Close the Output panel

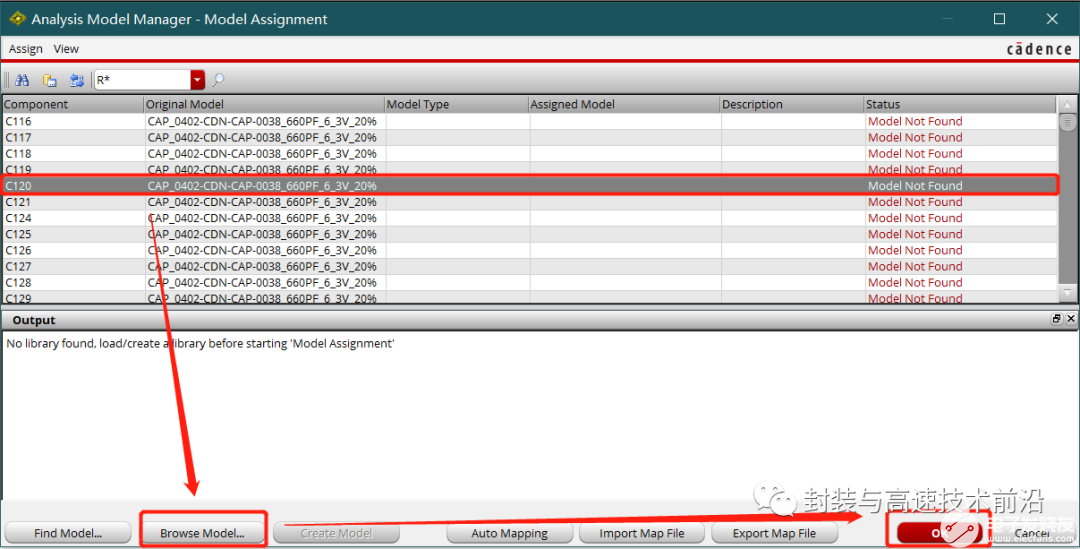(x=1070, y=319)
